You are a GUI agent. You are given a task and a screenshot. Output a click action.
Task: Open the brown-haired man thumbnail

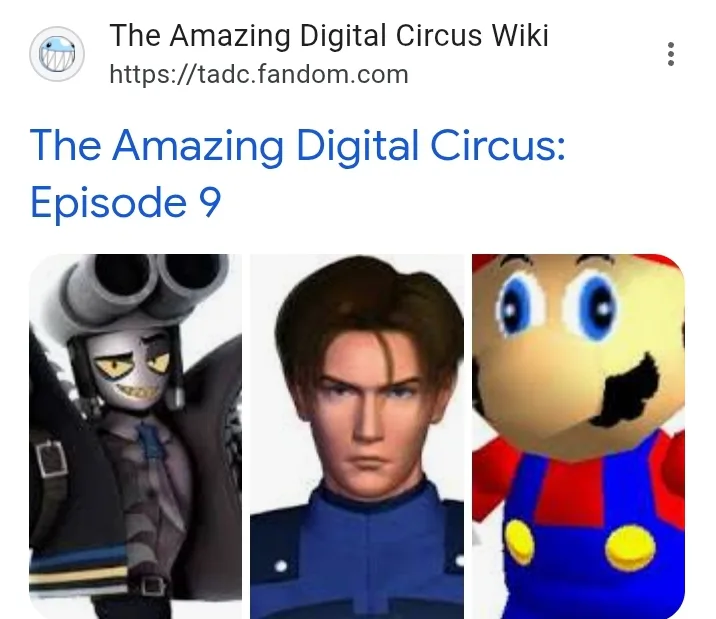click(357, 436)
